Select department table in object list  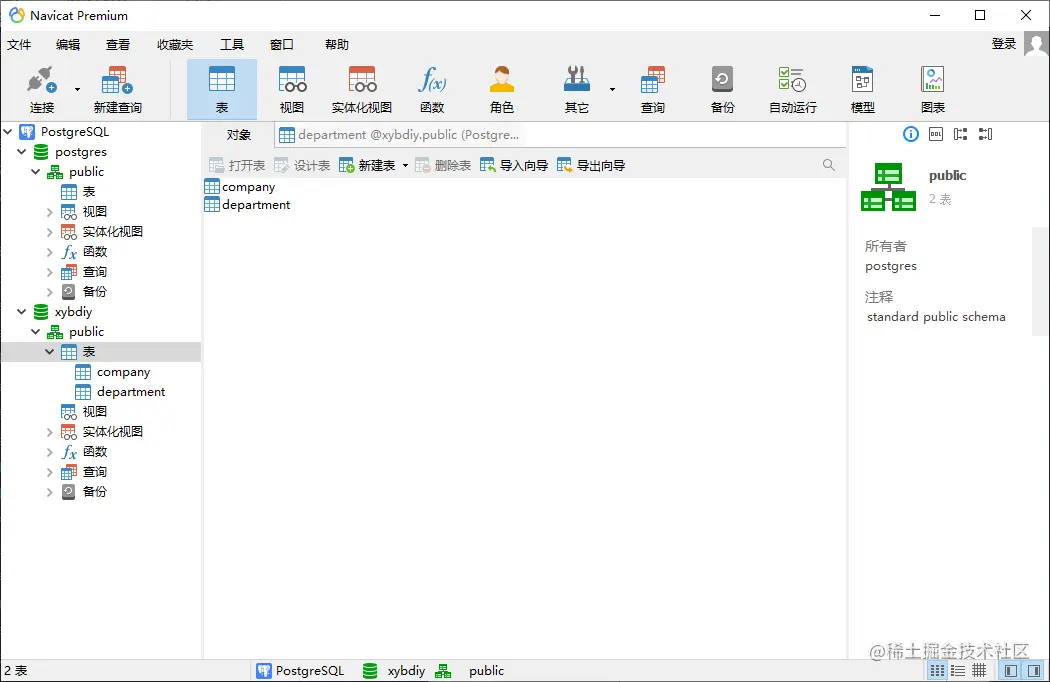(x=247, y=204)
